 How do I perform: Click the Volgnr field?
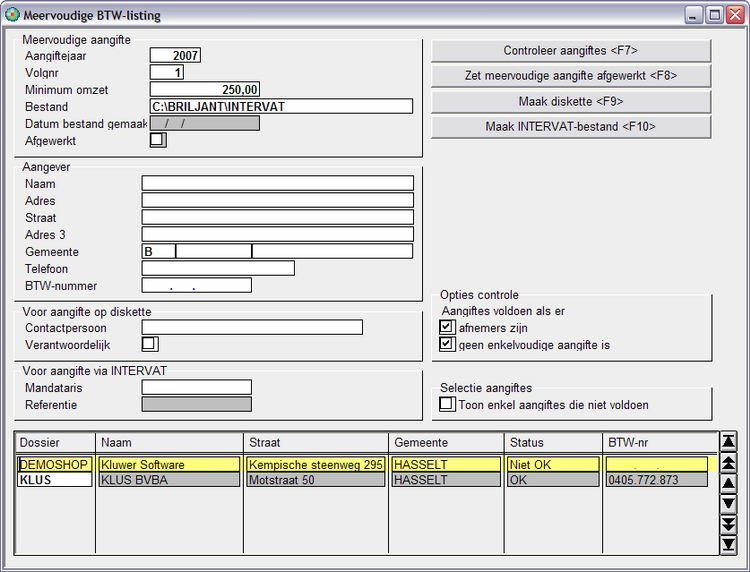166,73
